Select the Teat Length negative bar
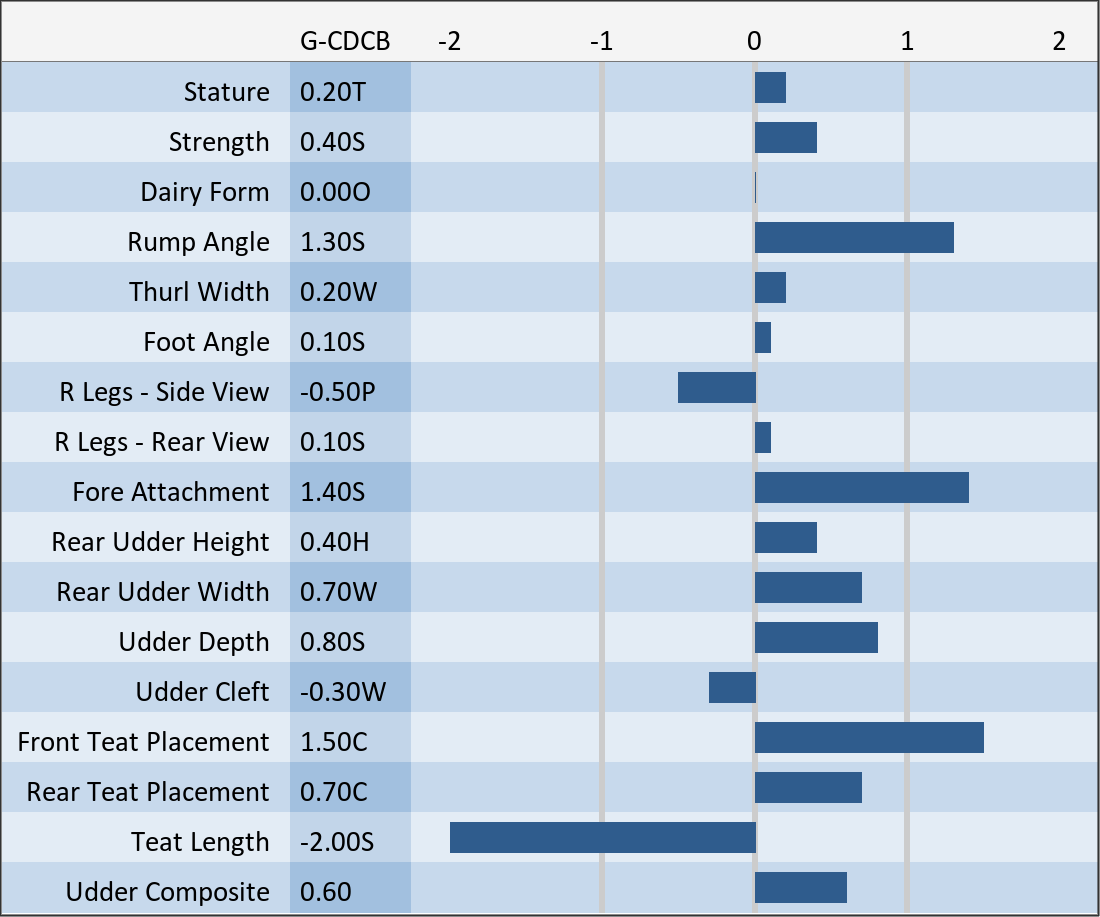Screen dimensions: 1100x917 [602, 838]
